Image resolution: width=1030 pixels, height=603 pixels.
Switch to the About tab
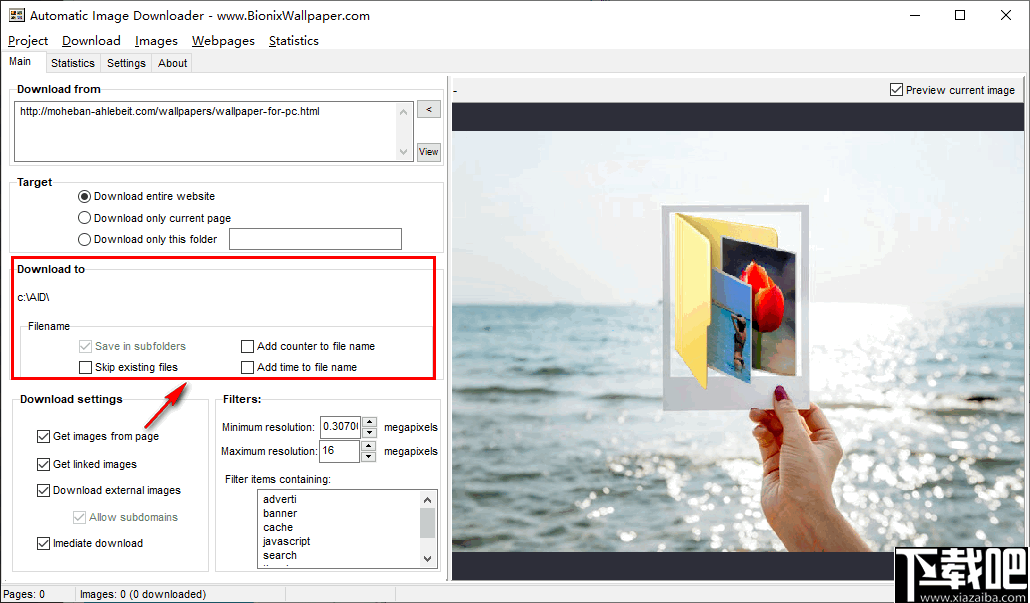(171, 62)
